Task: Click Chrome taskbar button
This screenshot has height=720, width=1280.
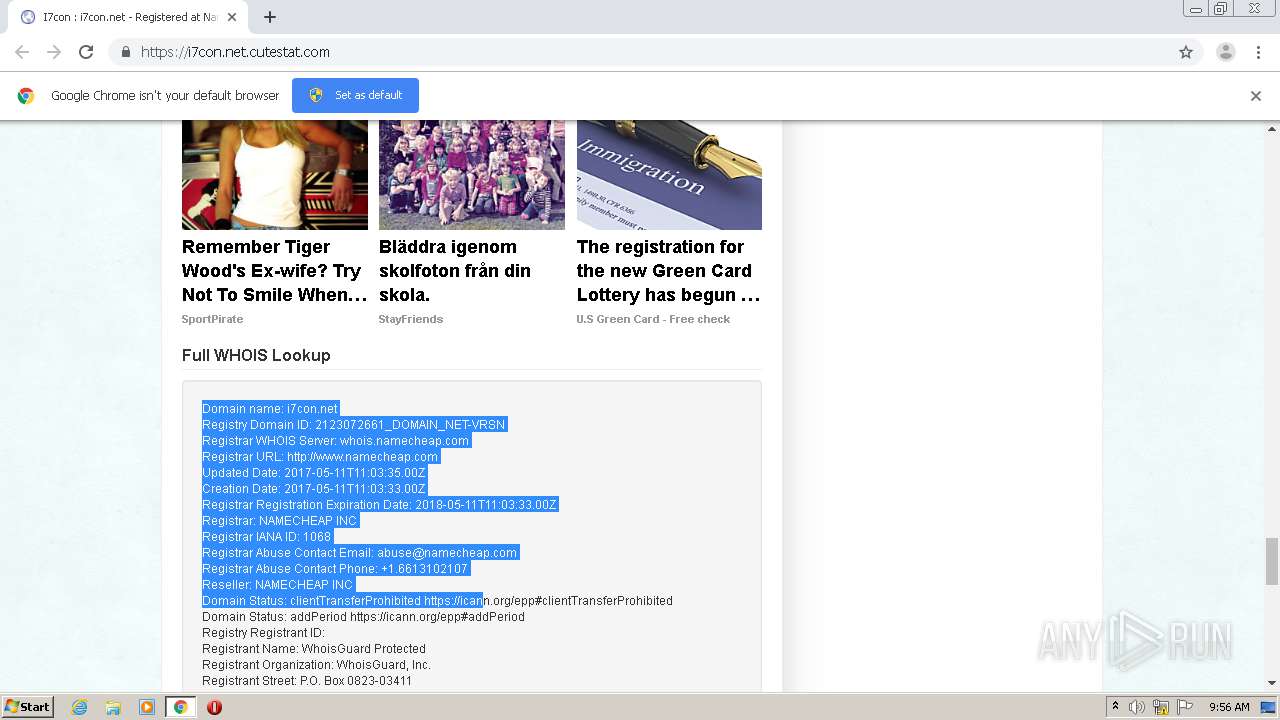Action: [x=180, y=707]
